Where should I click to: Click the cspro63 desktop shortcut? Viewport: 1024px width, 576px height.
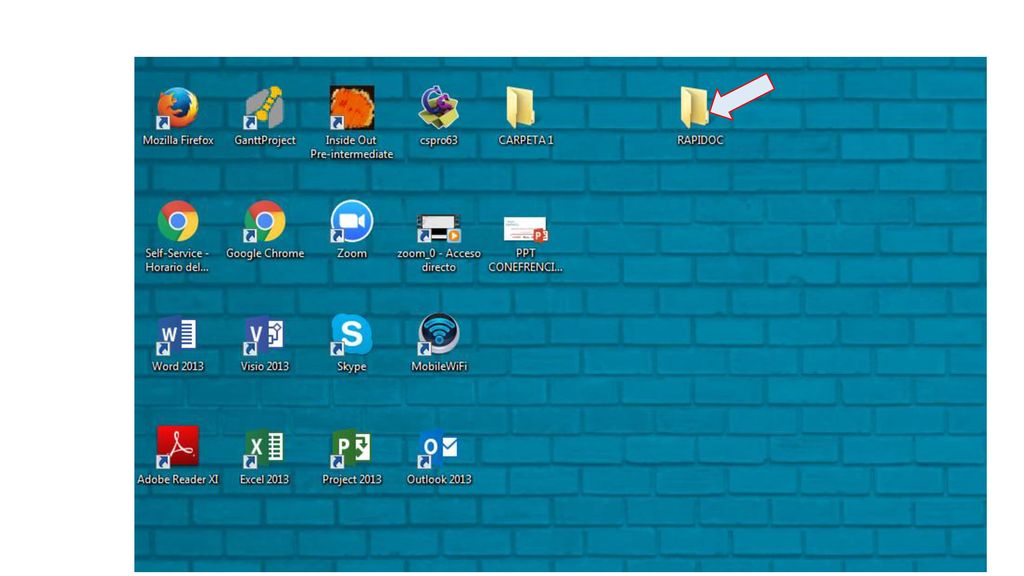pos(438,108)
